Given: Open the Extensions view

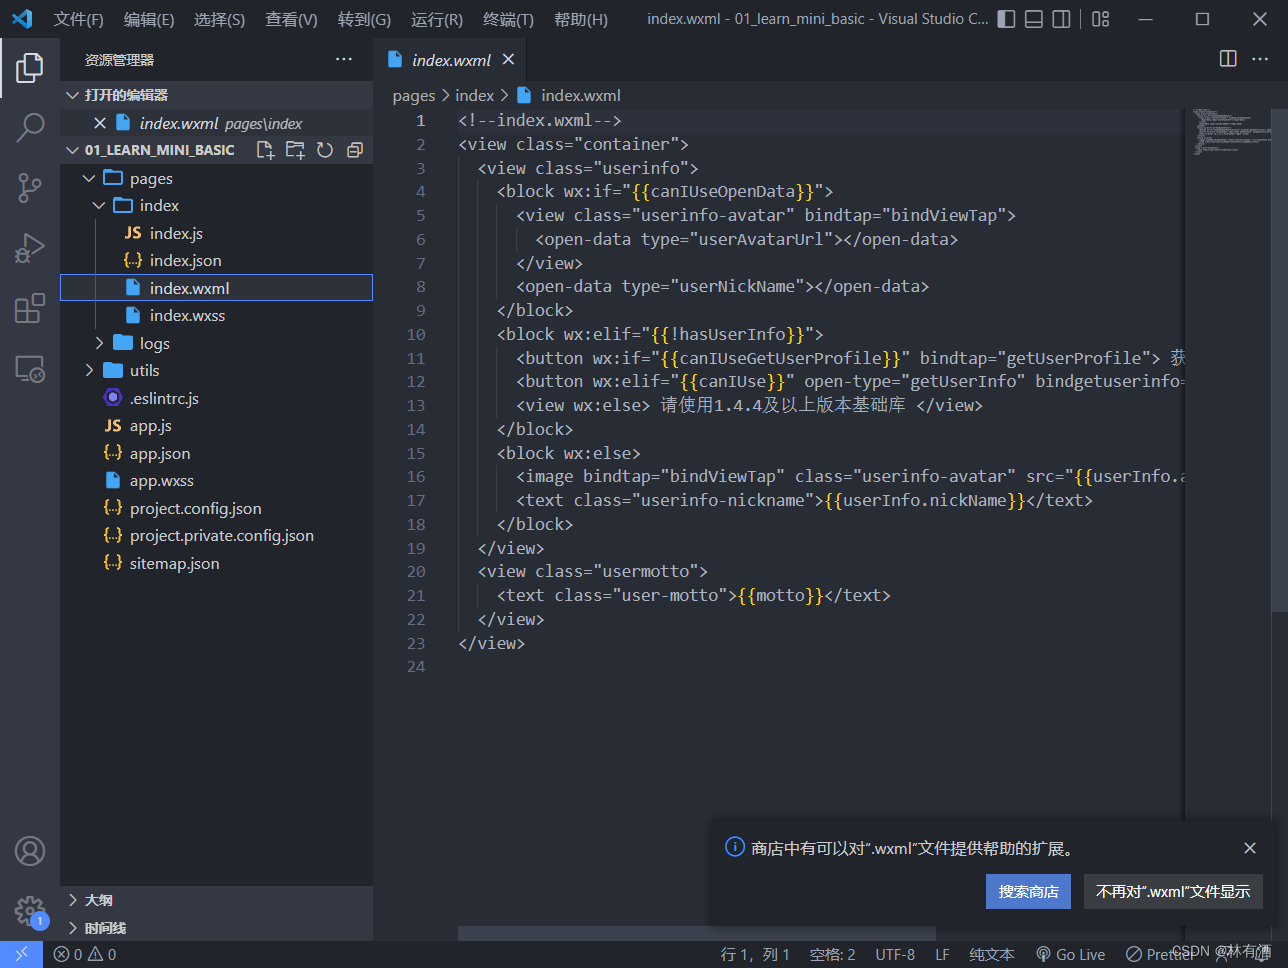Looking at the screenshot, I should [x=30, y=308].
